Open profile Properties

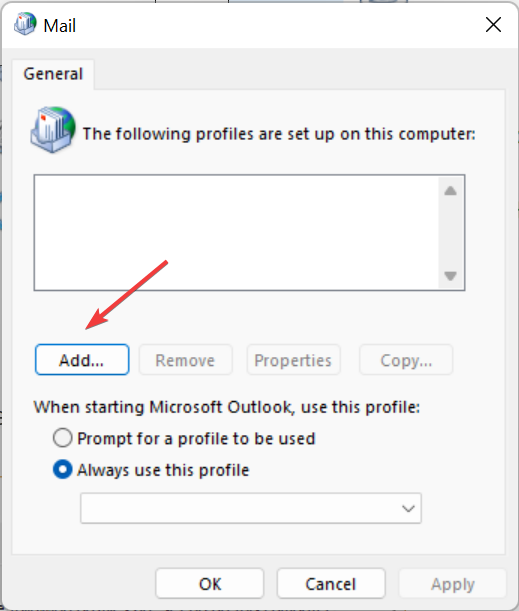click(x=293, y=360)
